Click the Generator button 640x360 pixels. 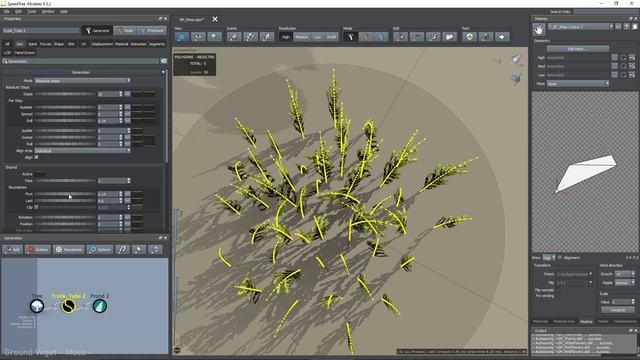(x=97, y=31)
